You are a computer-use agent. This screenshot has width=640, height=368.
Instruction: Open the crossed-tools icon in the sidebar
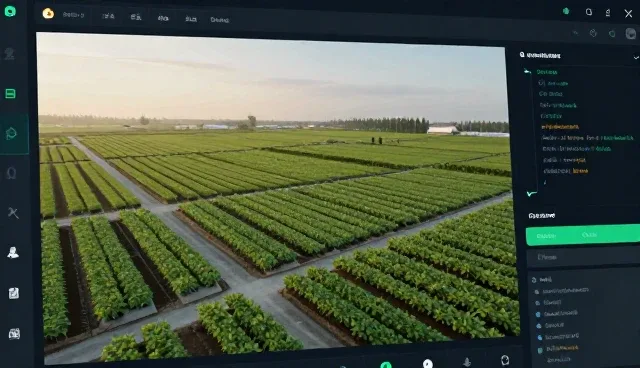pyautogui.click(x=13, y=213)
